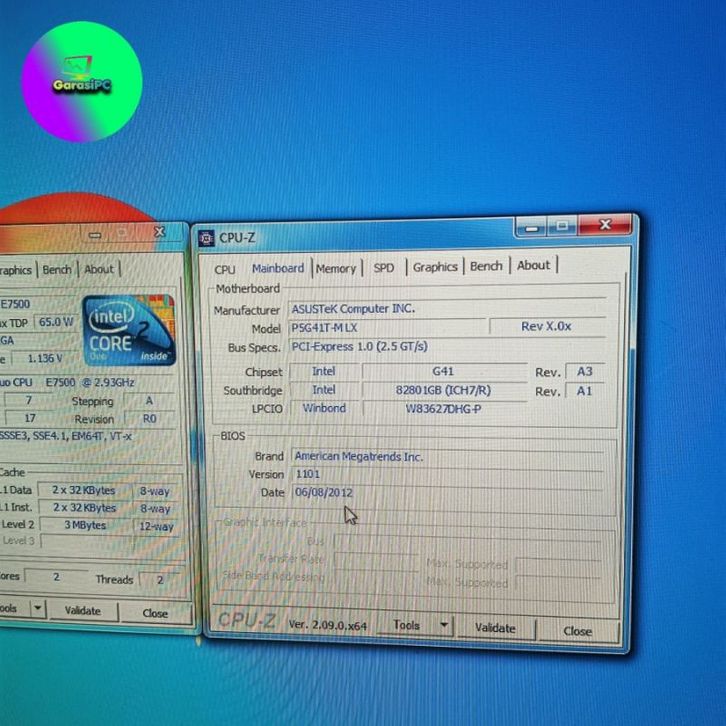Click the Manufacturer field ASUSTeK Computer INC.
The height and width of the screenshot is (726, 726).
pos(447,308)
